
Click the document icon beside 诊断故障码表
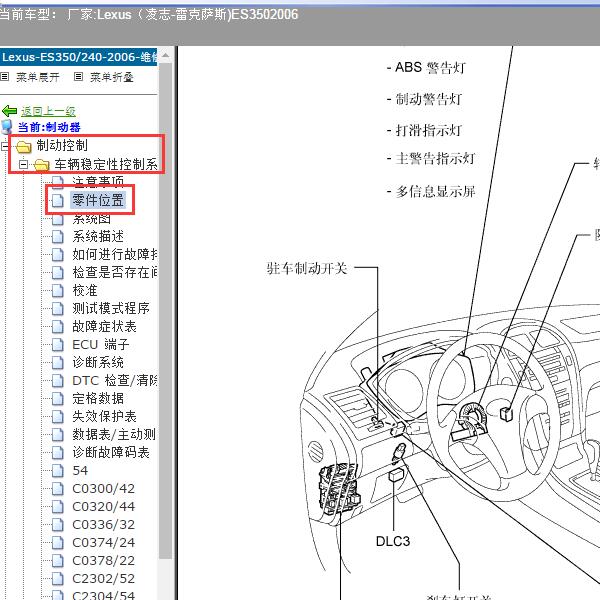coord(58,453)
